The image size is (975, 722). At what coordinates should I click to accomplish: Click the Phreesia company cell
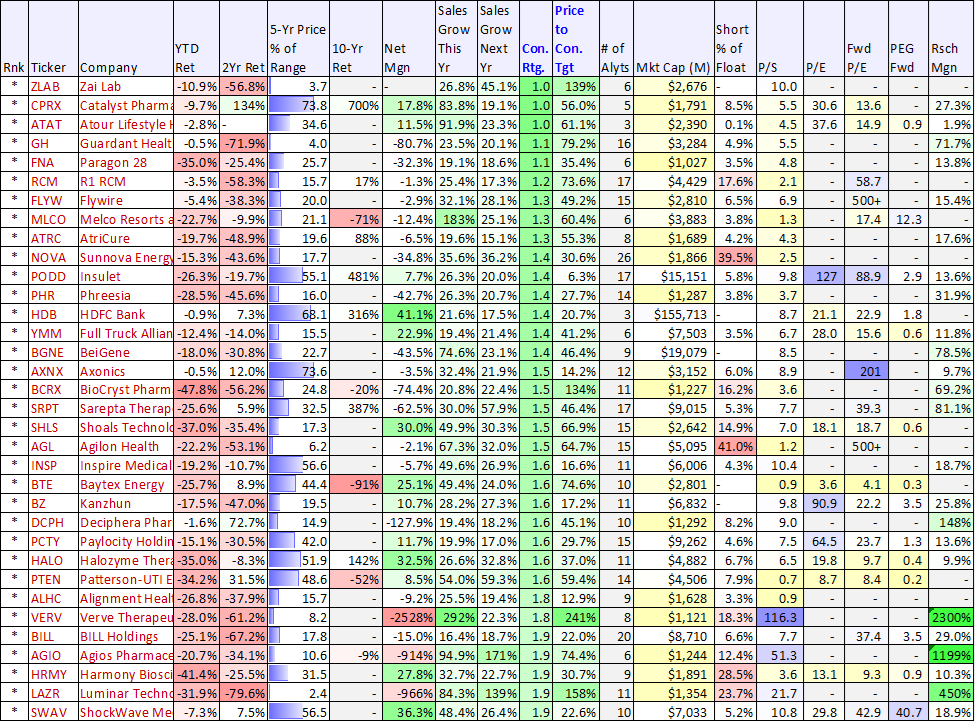pos(126,295)
